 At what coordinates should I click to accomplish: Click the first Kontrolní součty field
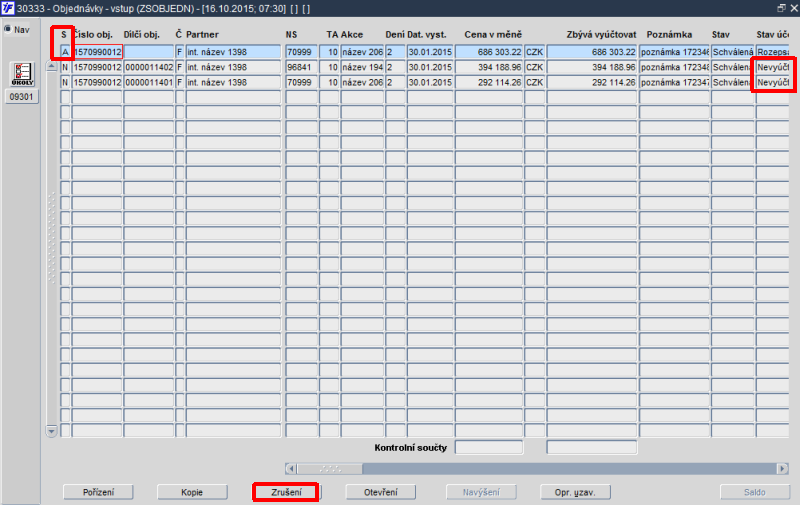489,447
